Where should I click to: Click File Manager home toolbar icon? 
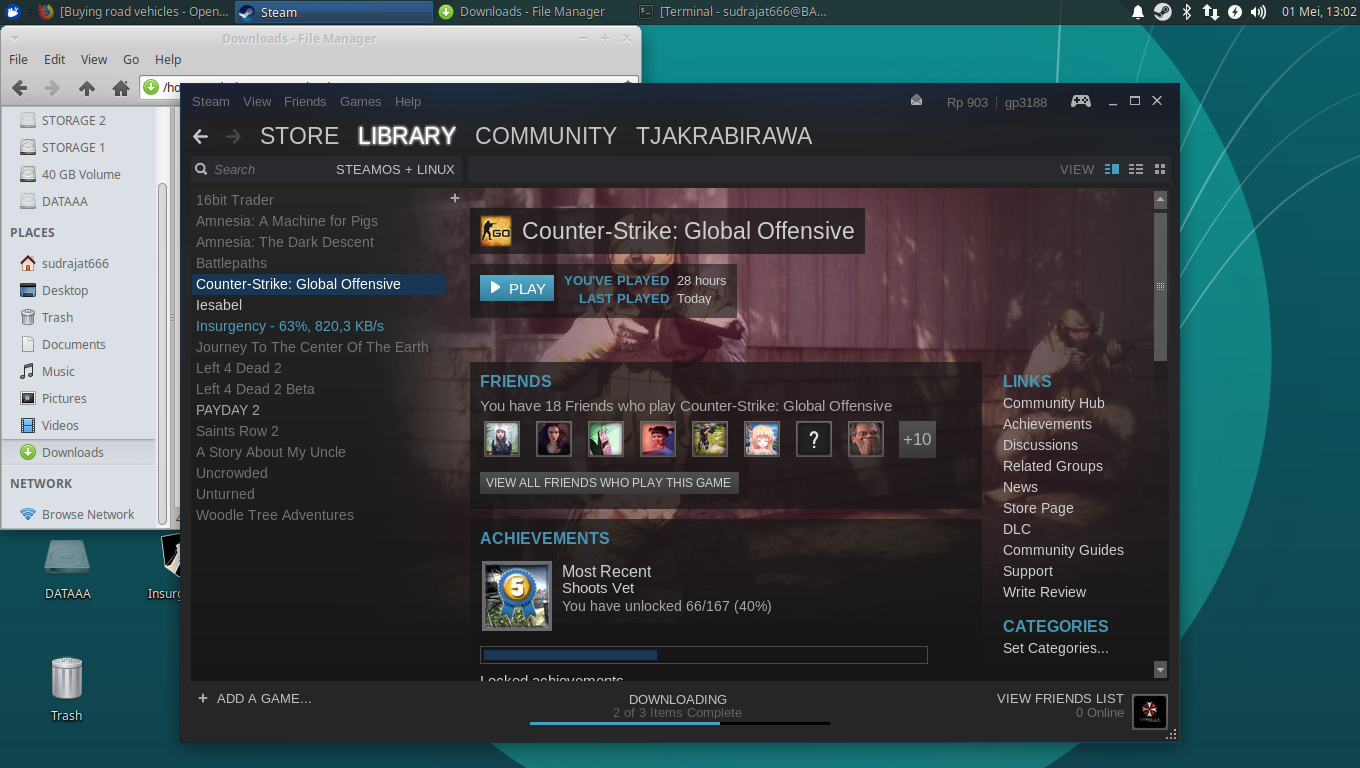(x=121, y=88)
